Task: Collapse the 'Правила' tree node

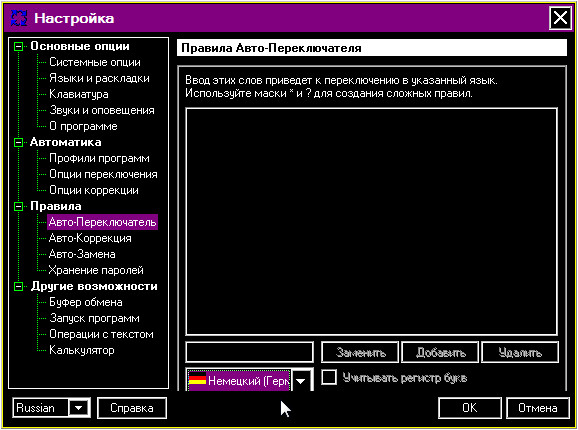Action: coord(18,206)
